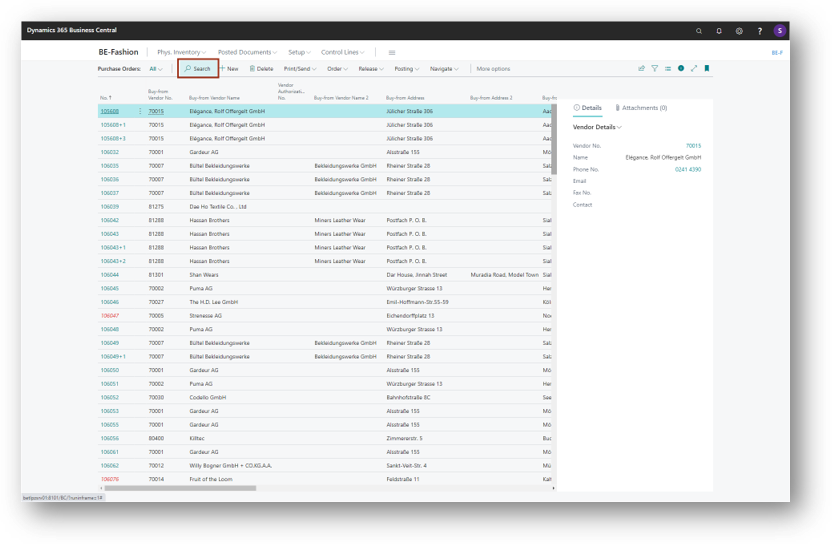Click the BE-F company badge at top right
The width and height of the screenshot is (832, 544).
tap(777, 53)
